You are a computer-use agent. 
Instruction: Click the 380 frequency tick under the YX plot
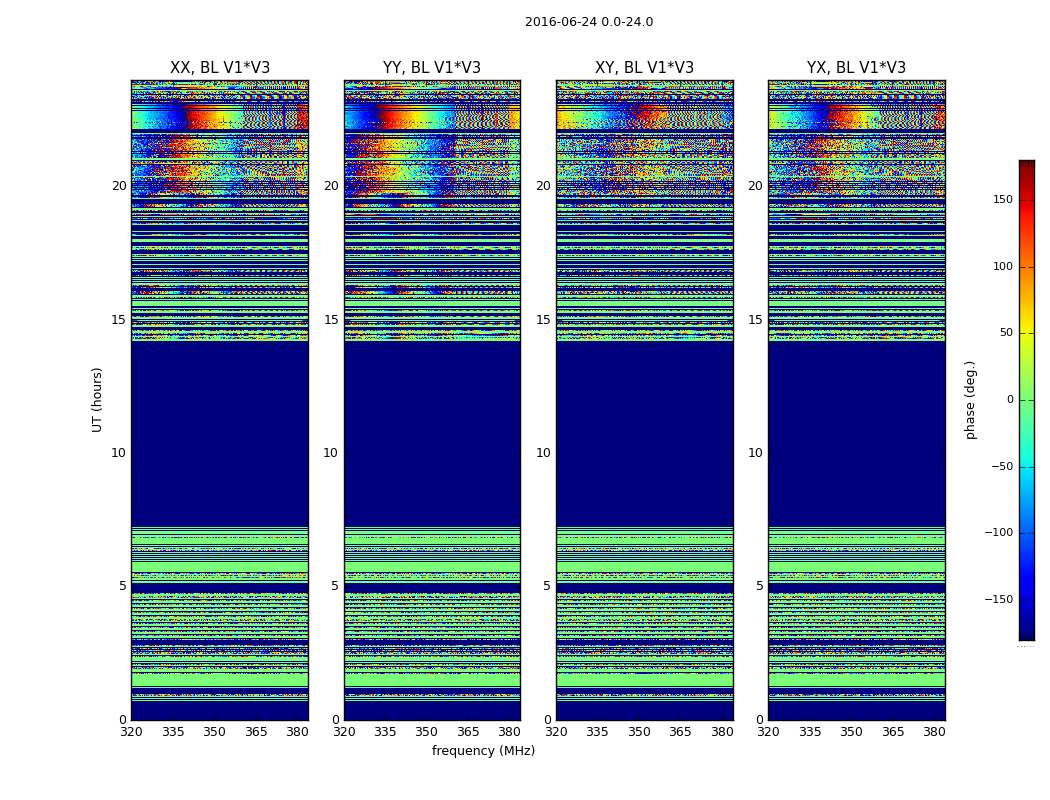(934, 732)
